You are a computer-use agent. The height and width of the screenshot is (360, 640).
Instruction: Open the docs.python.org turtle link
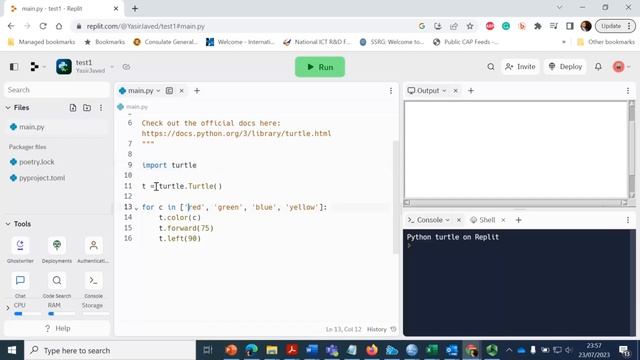coord(236,133)
